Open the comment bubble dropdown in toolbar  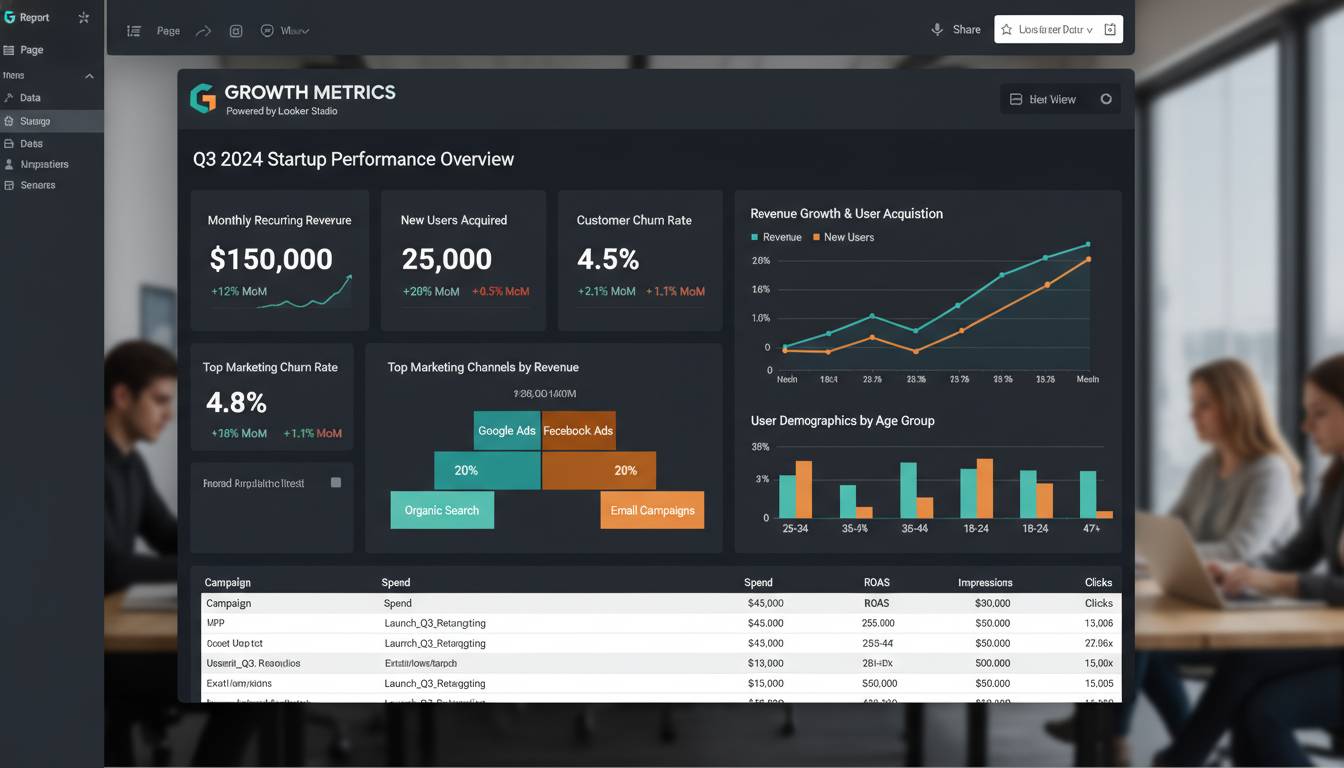point(284,31)
